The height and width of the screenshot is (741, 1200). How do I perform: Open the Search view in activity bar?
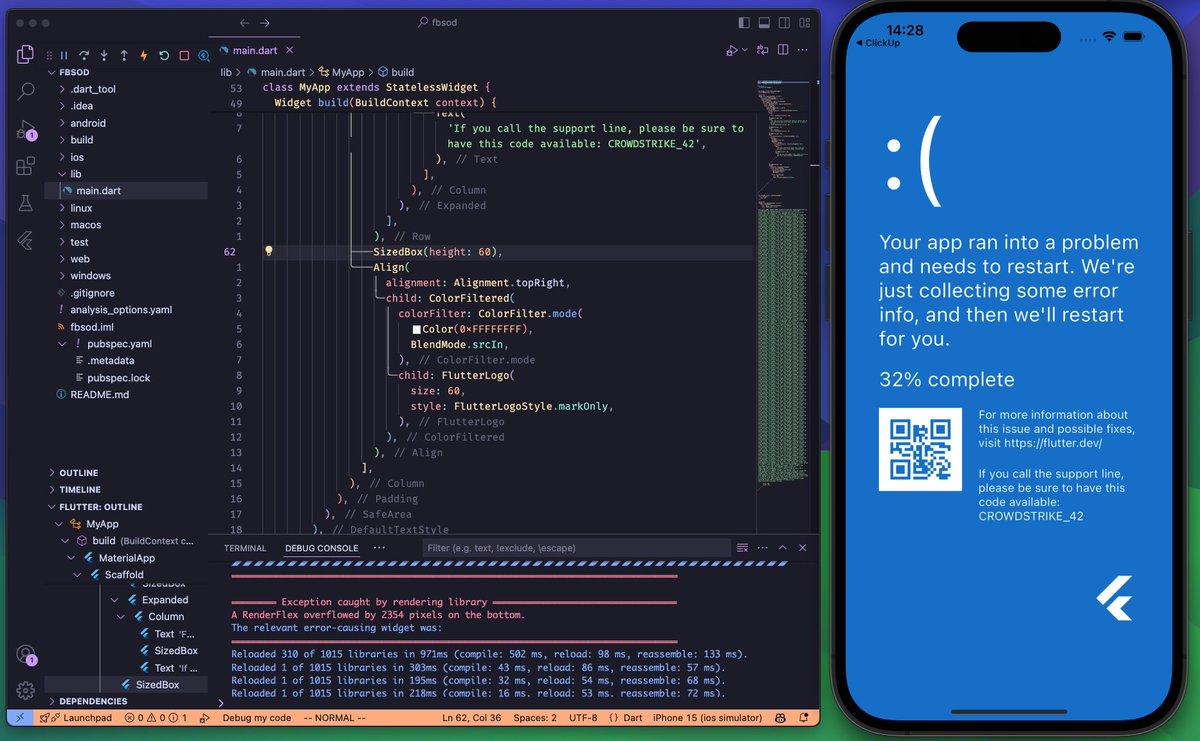[26, 92]
